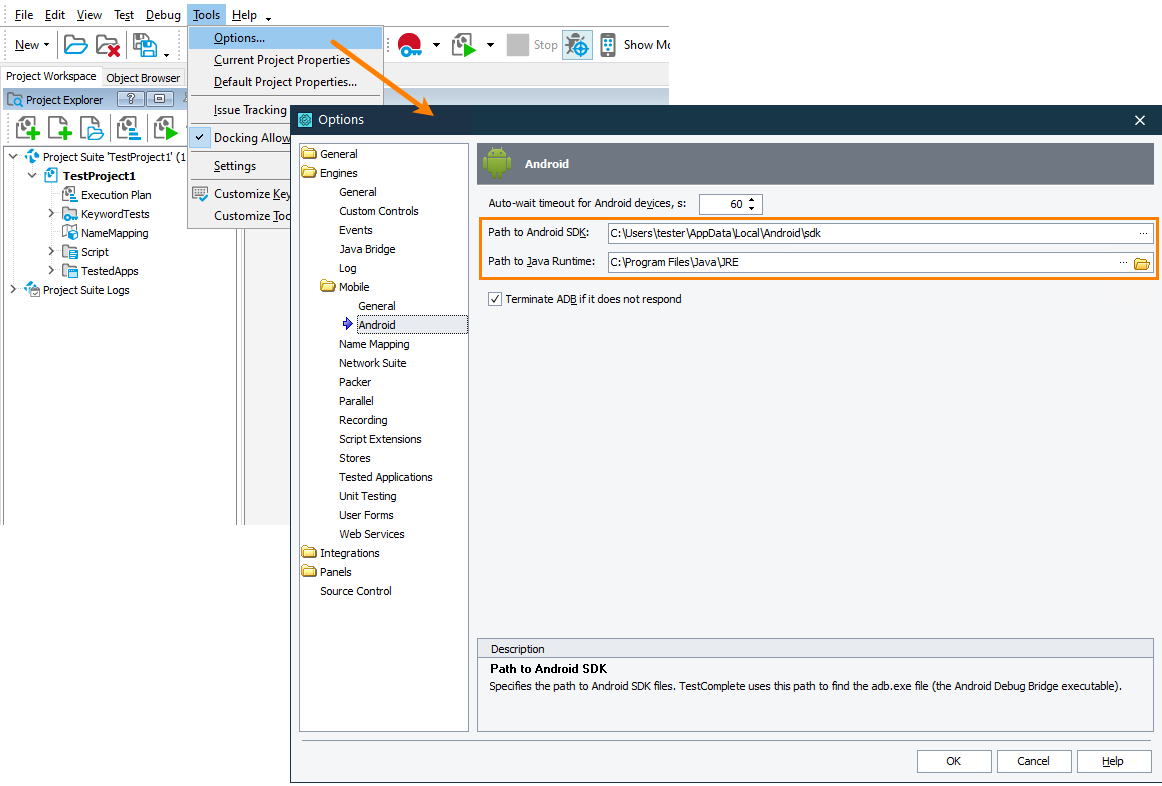
Task: Click the Open project folder toolbar icon
Action: pyautogui.click(x=75, y=45)
